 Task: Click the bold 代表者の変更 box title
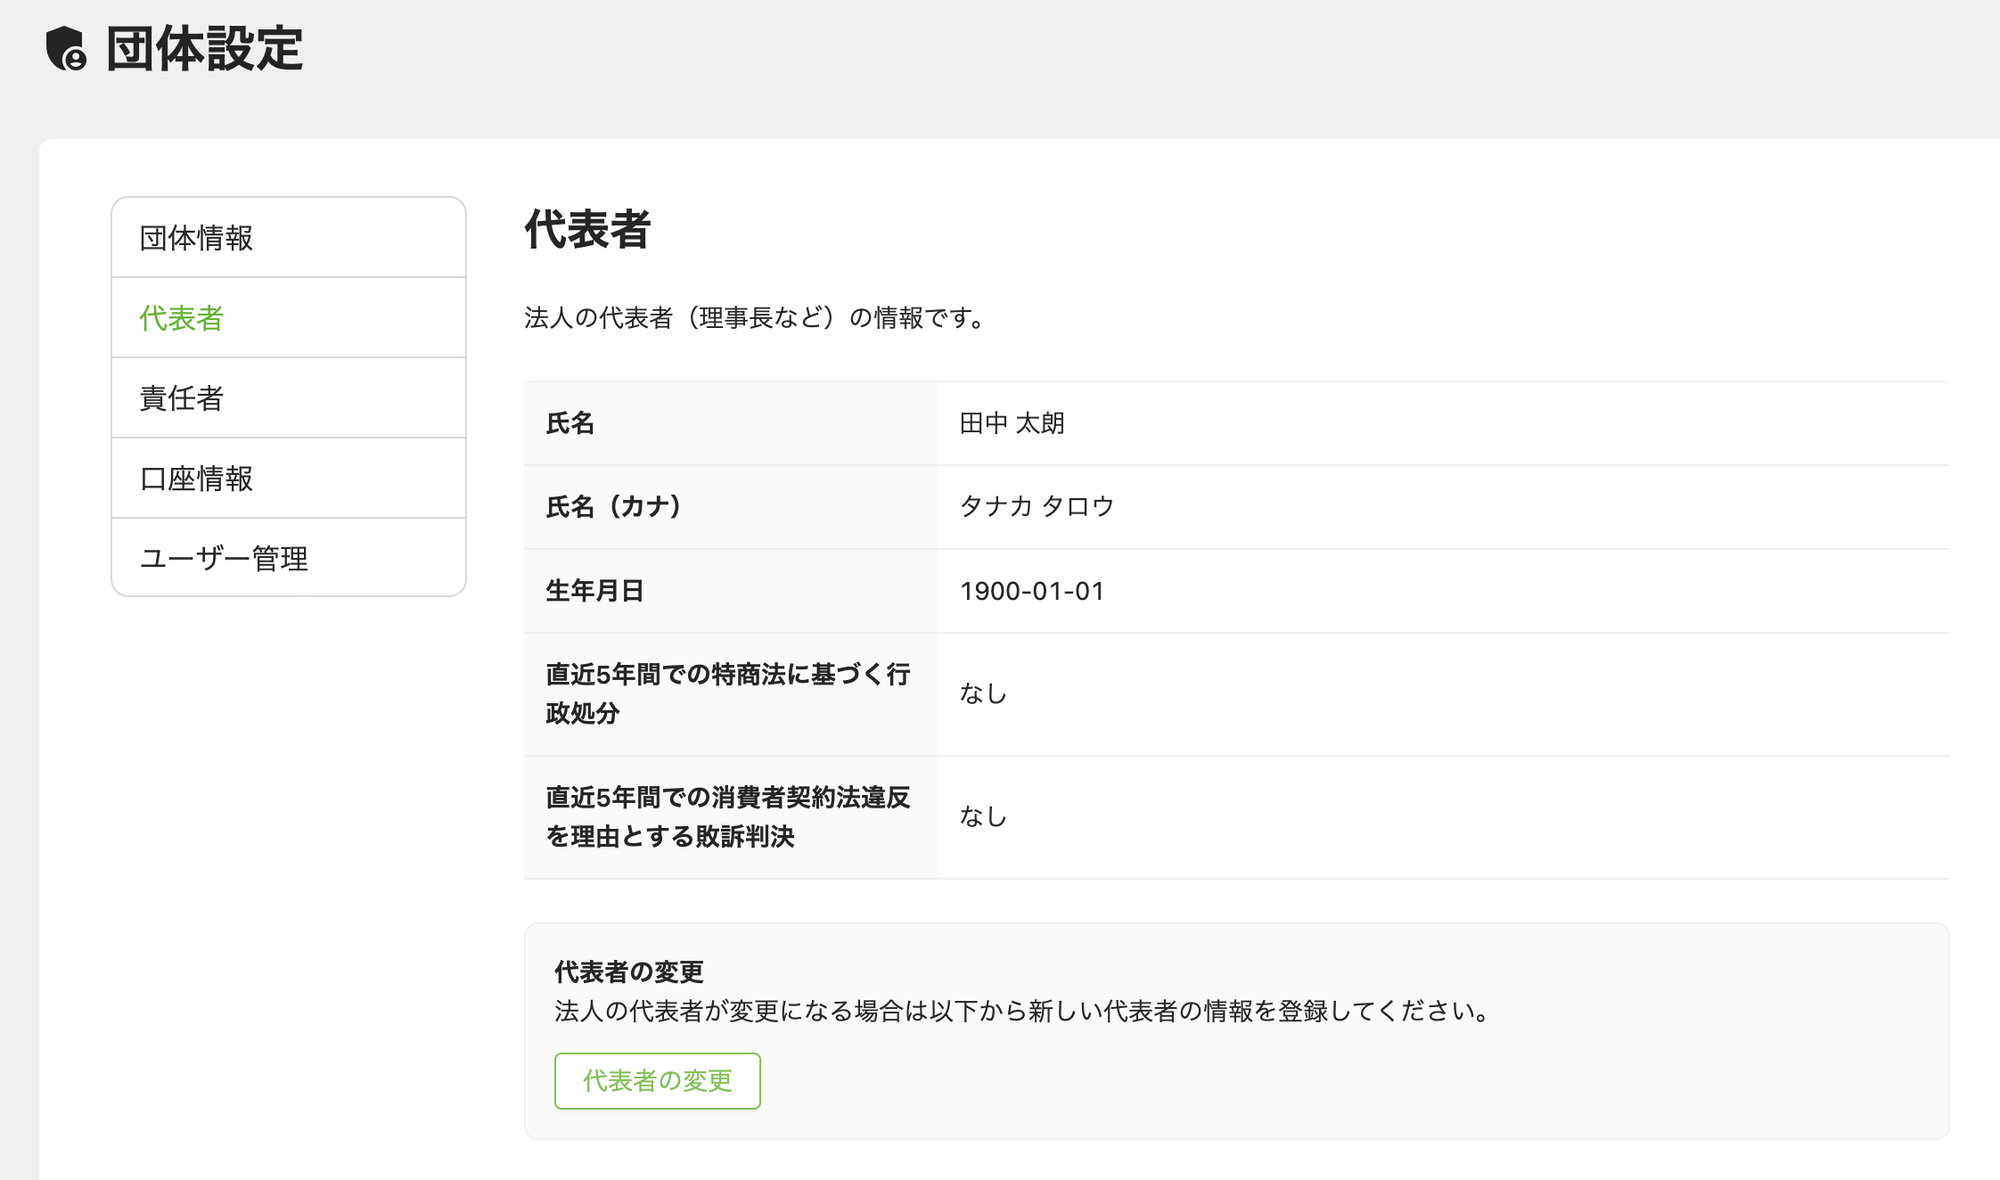click(x=629, y=971)
